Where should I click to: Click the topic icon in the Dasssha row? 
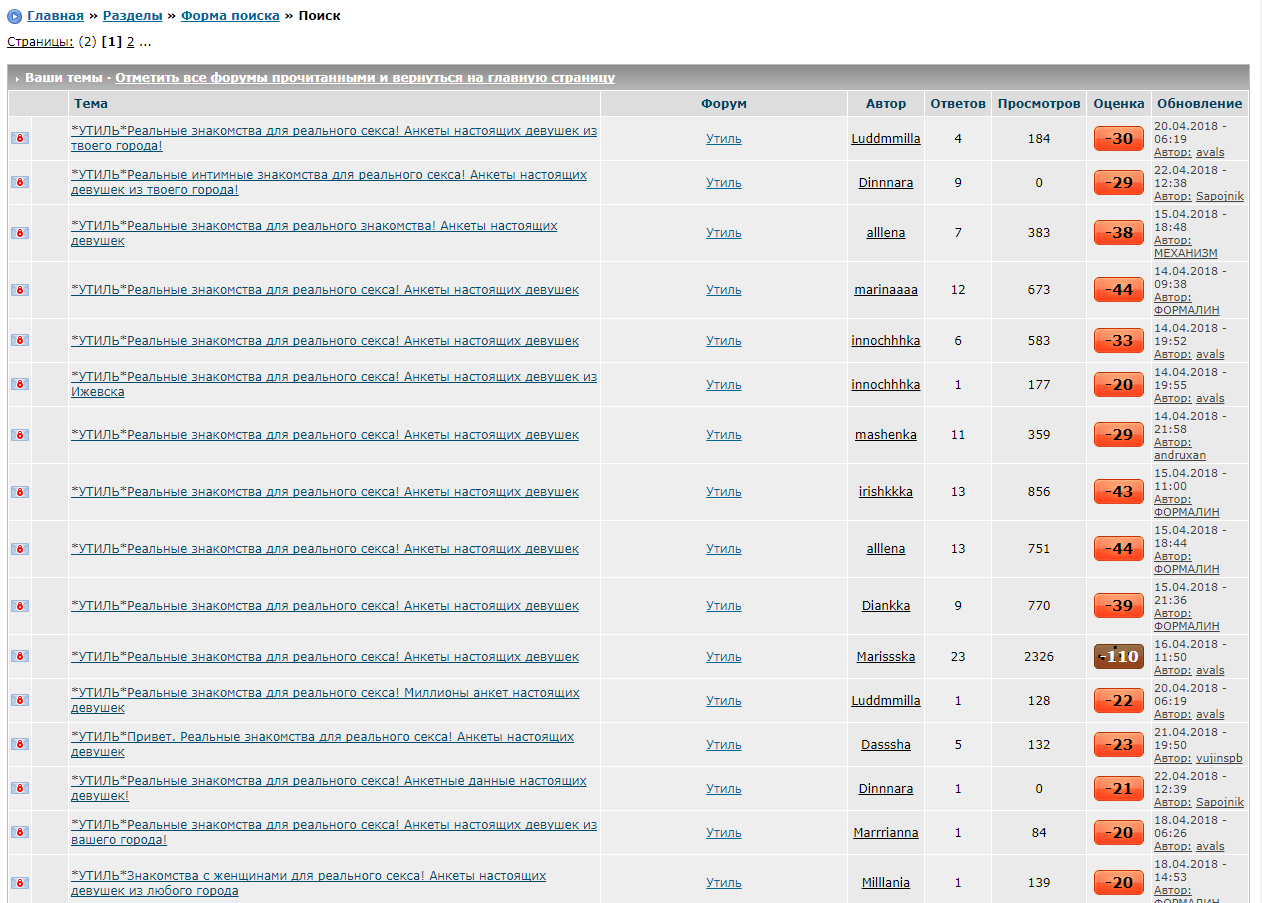(x=20, y=744)
